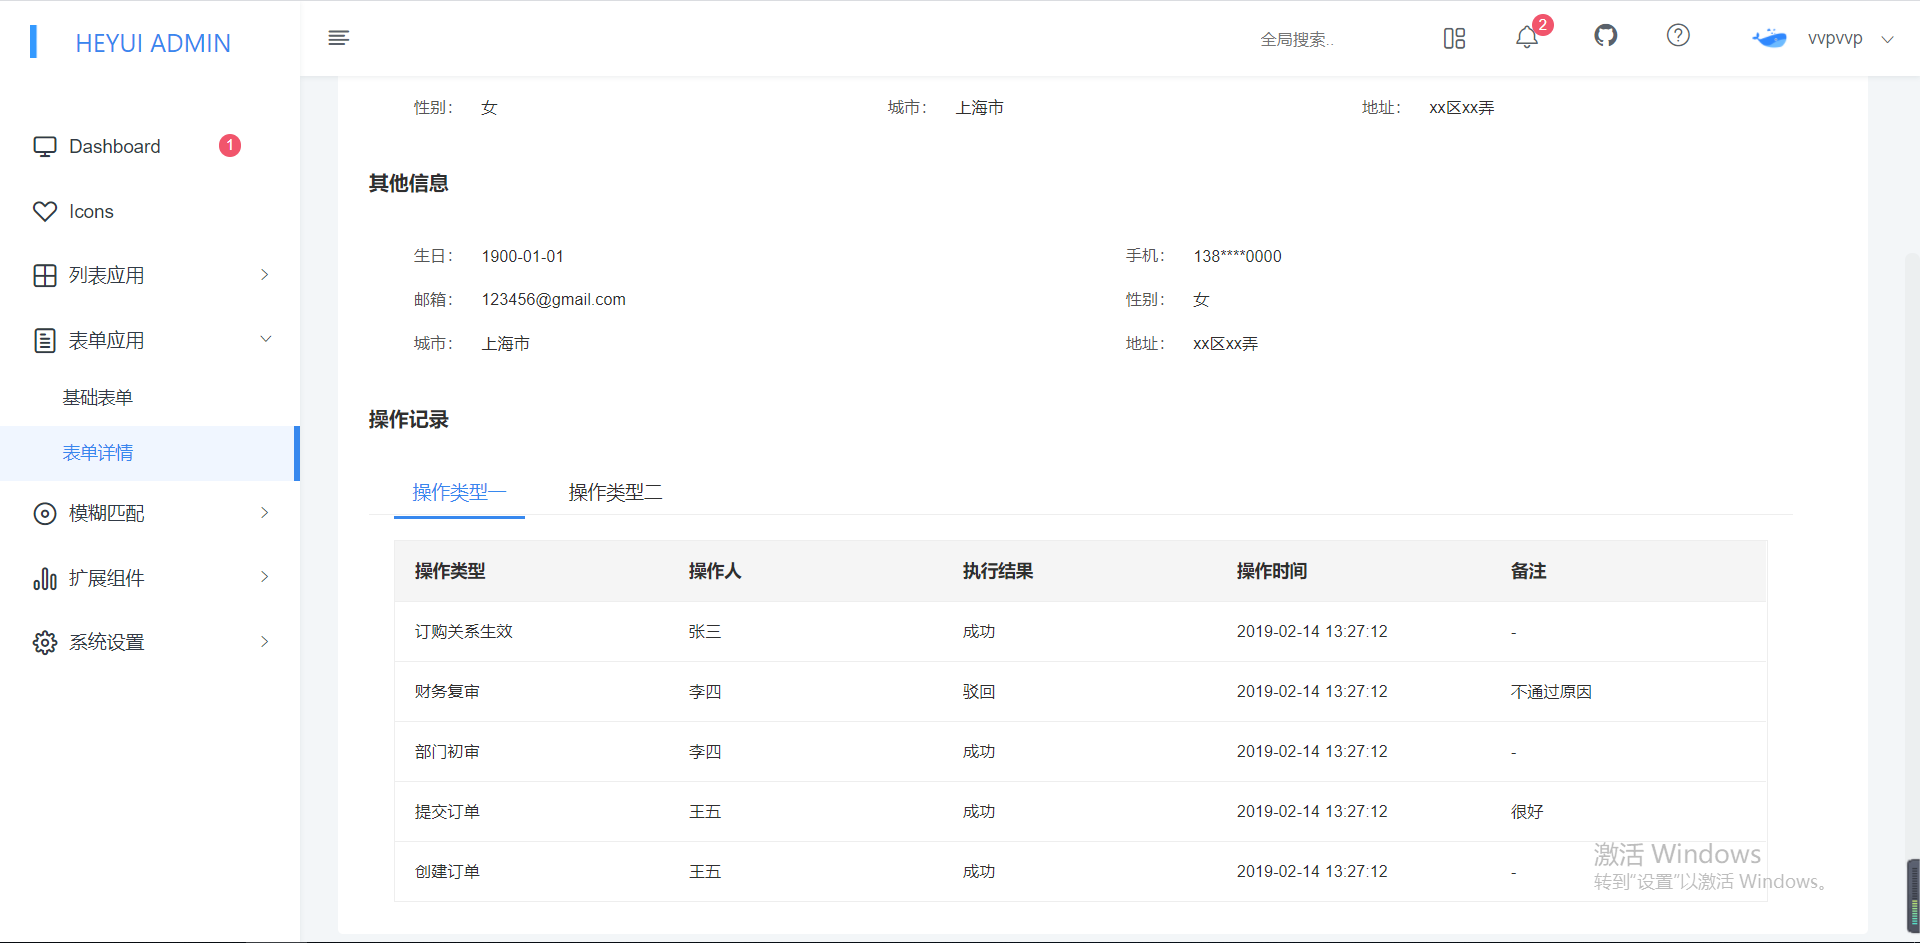The width and height of the screenshot is (1920, 943).
Task: Click 李四 in the 财务复审 row
Action: (x=705, y=692)
